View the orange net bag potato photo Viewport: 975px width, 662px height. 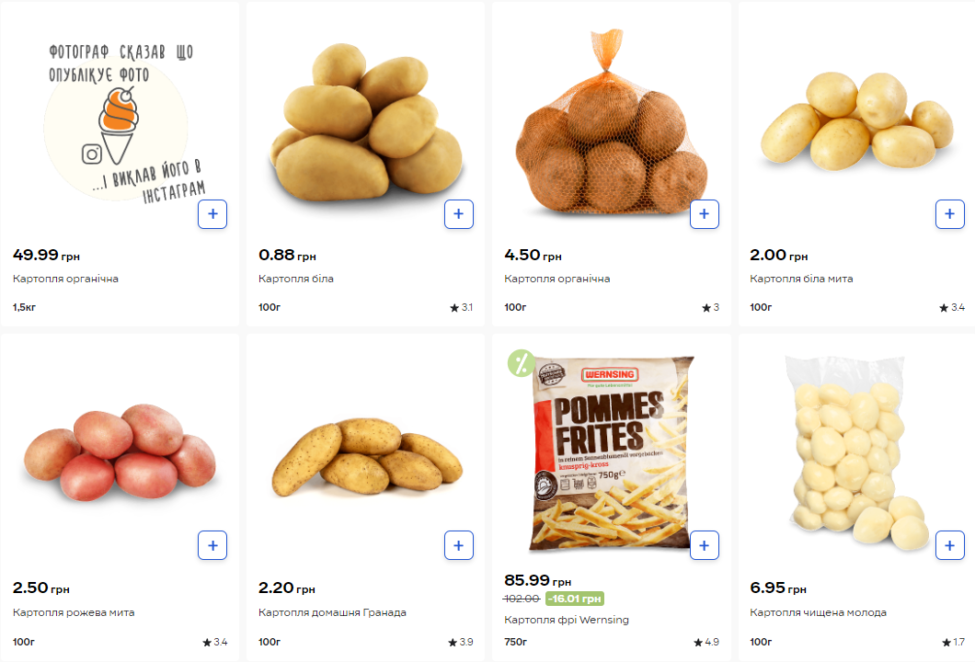(x=612, y=123)
